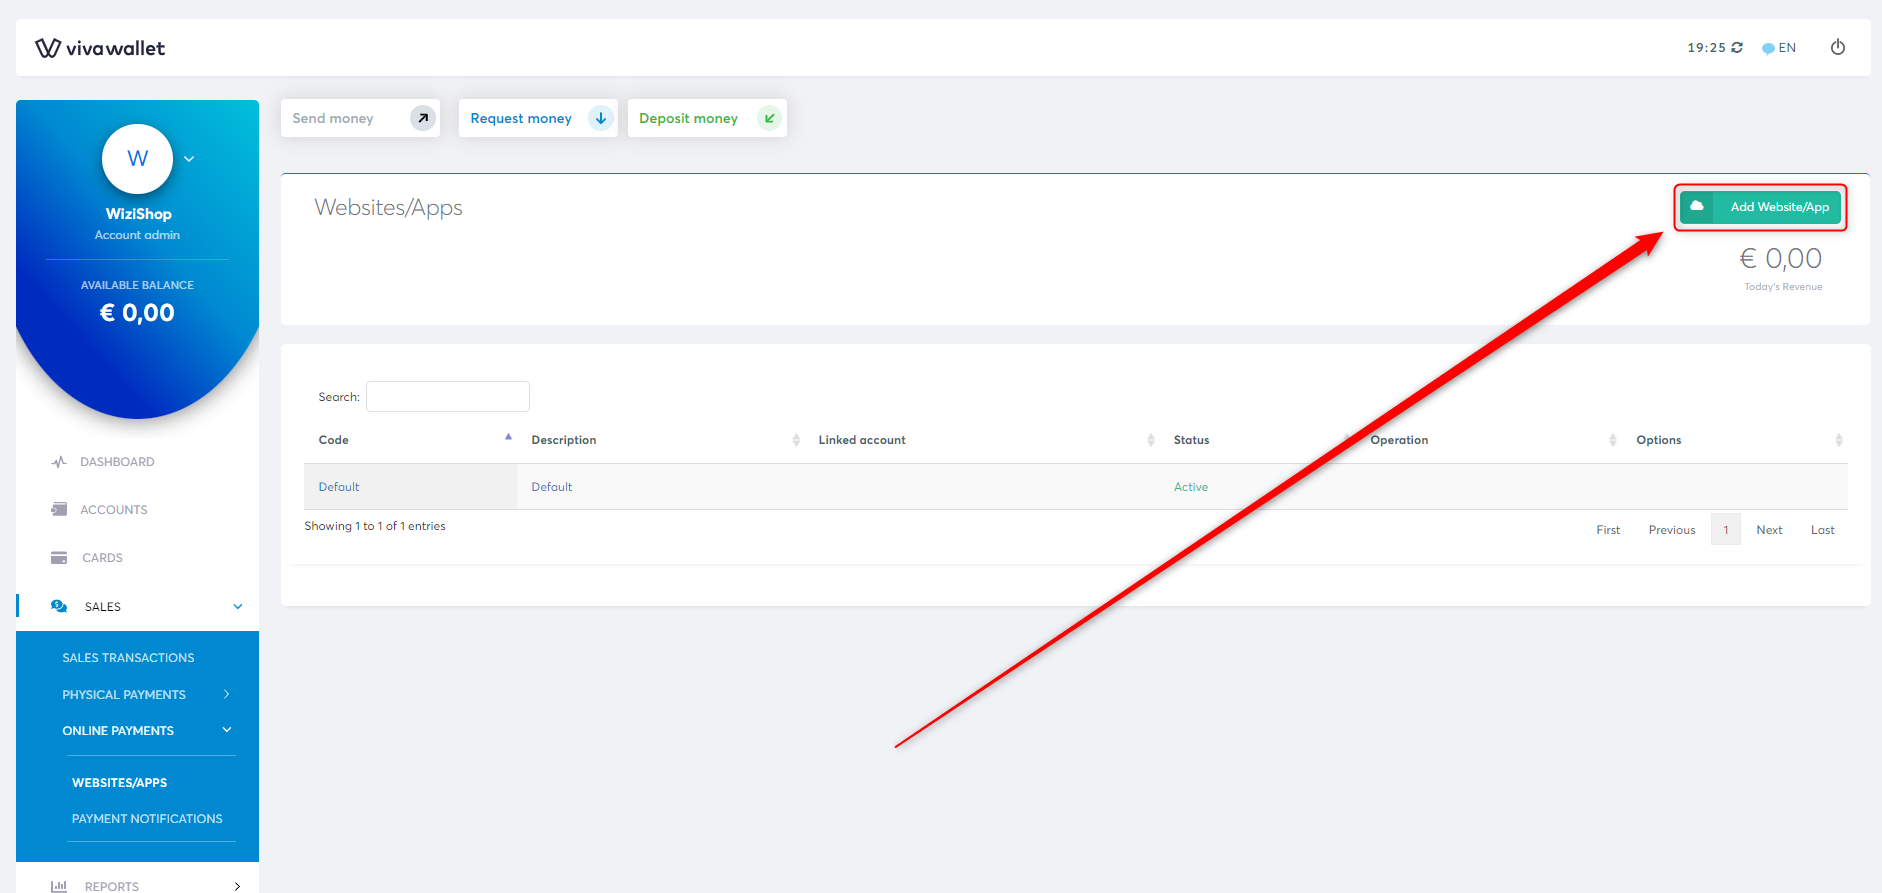The image size is (1882, 893).
Task: Go to Next page
Action: click(x=1769, y=530)
